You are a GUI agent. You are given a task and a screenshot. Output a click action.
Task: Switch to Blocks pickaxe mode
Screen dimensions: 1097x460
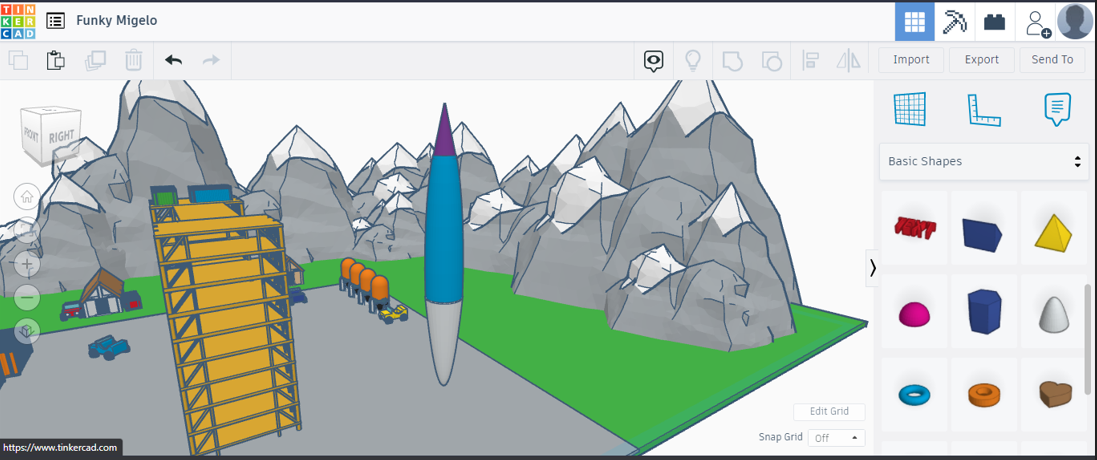click(954, 22)
